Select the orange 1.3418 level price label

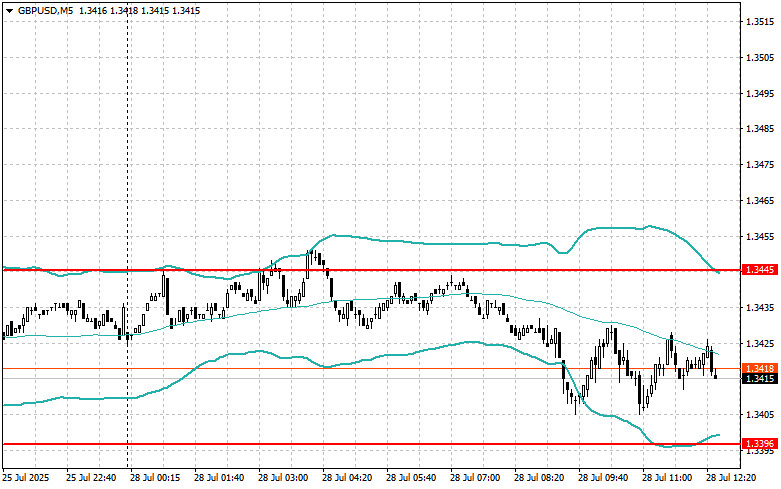pyautogui.click(x=760, y=368)
